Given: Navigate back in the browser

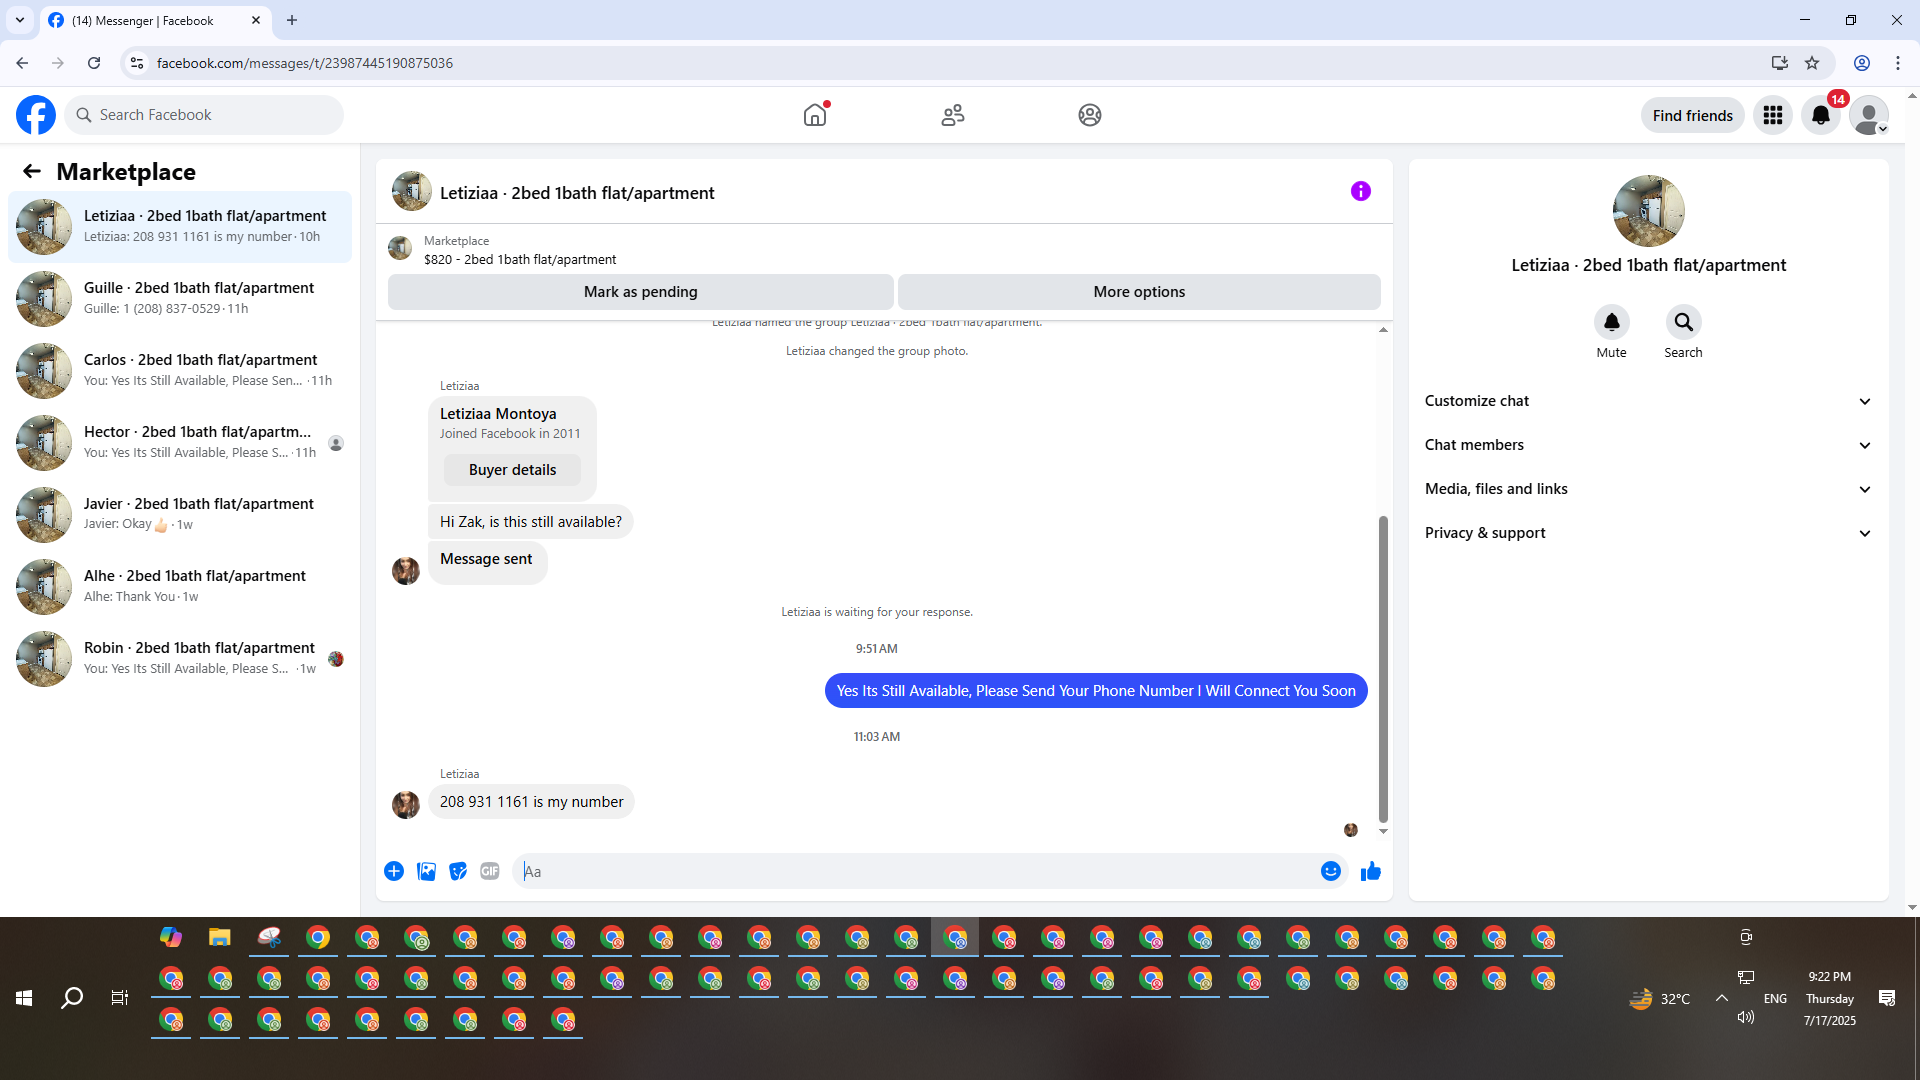Looking at the screenshot, I should pos(22,63).
